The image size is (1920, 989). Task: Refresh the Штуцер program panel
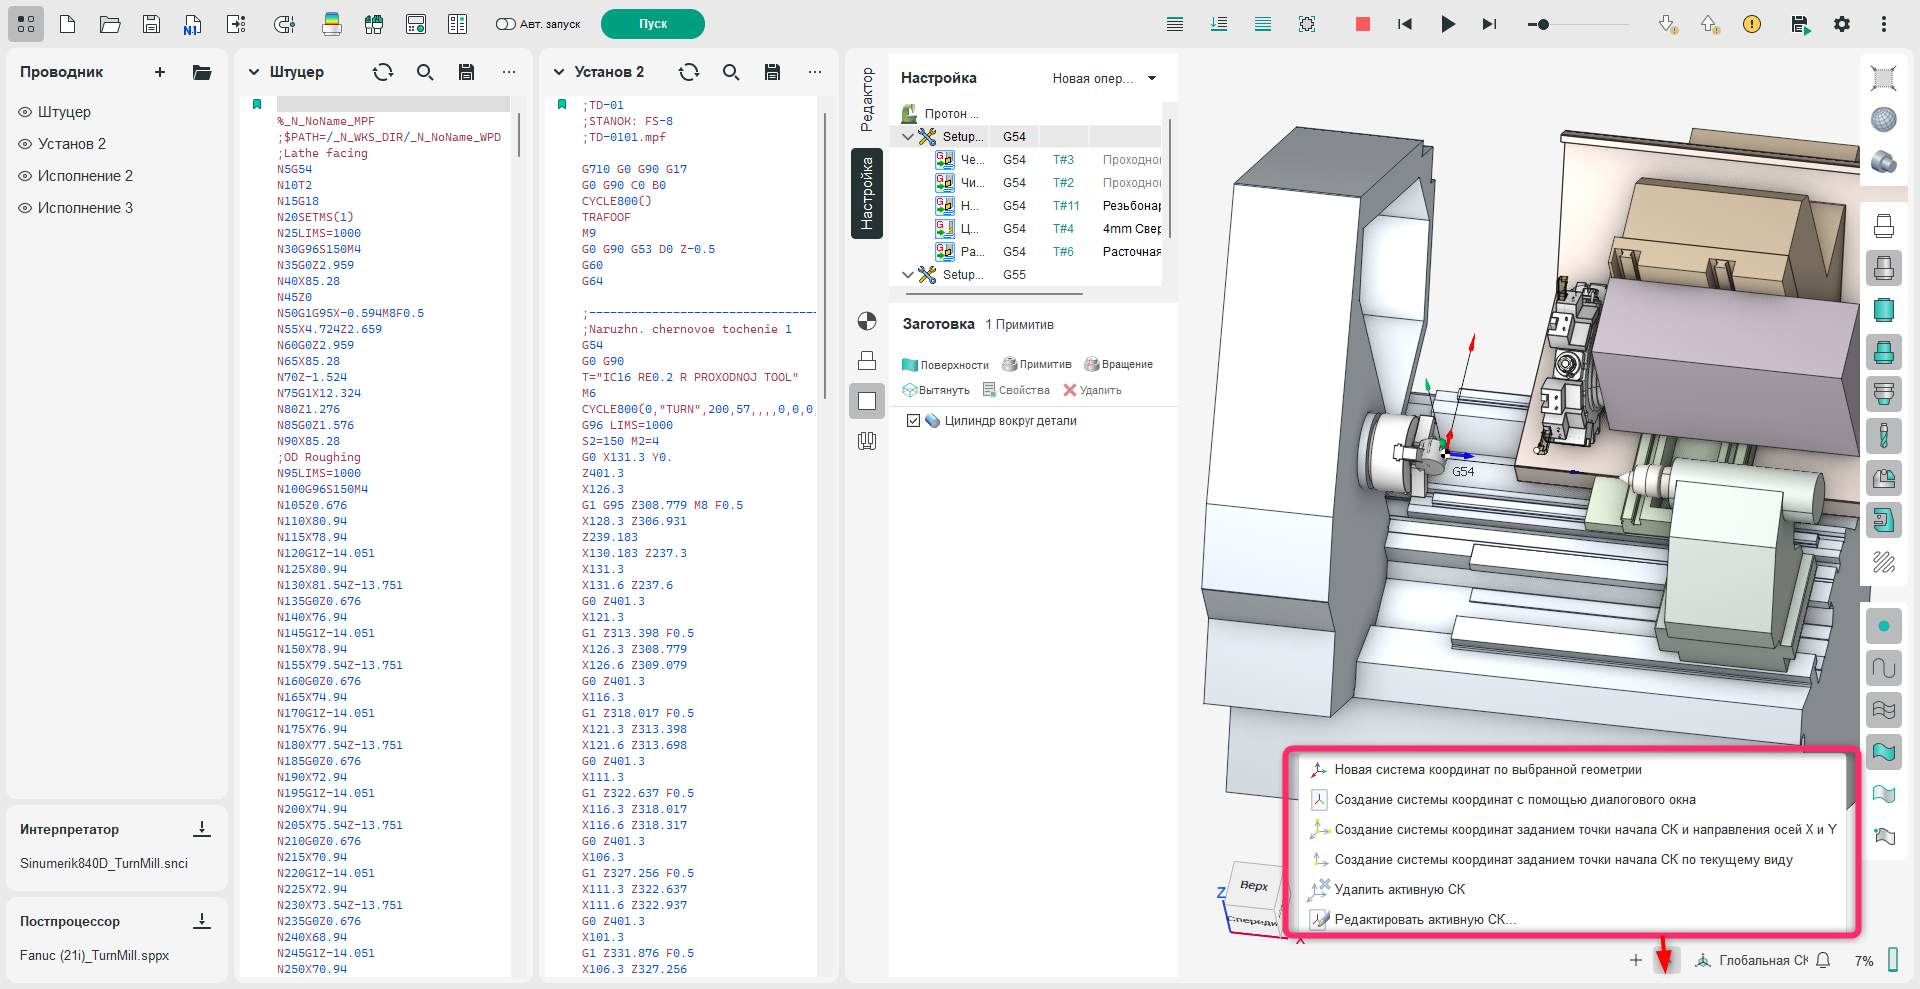coord(383,72)
